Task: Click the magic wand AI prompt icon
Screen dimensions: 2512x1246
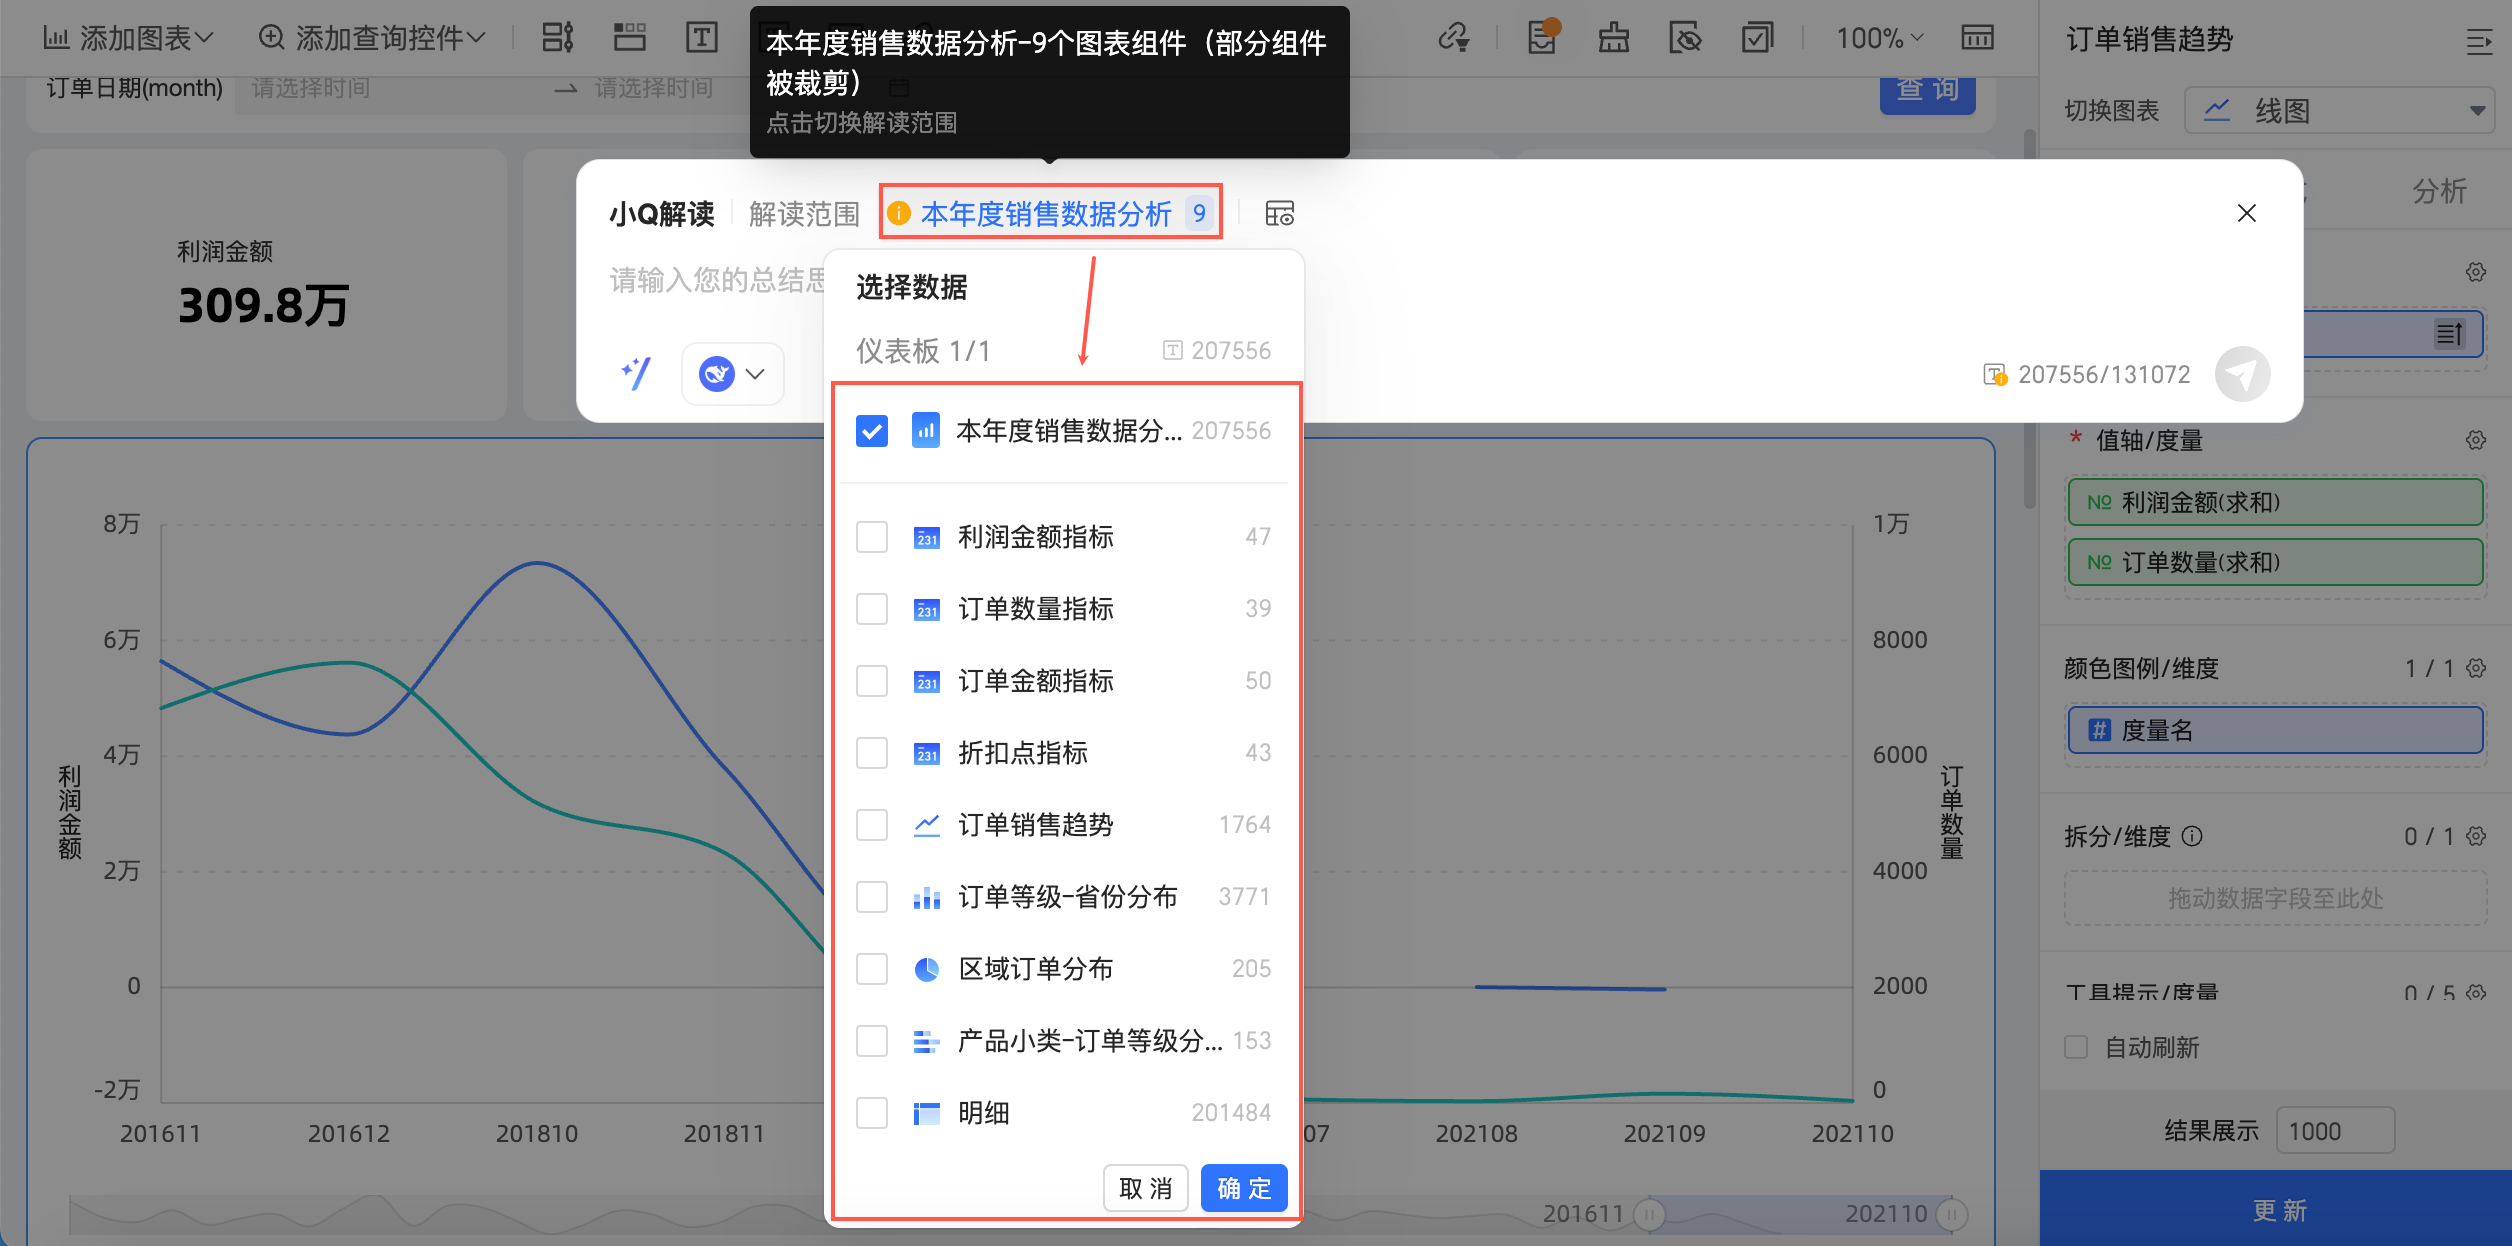Action: (x=636, y=374)
